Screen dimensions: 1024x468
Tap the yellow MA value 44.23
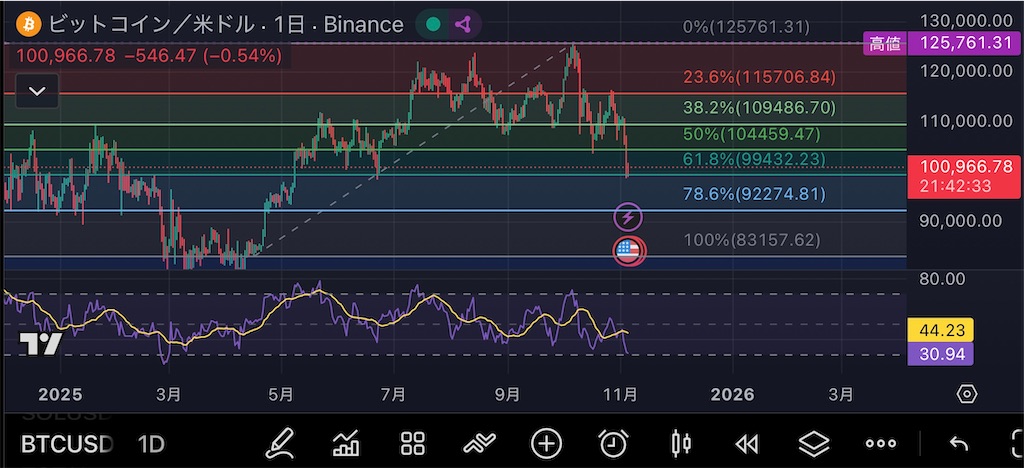[940, 331]
